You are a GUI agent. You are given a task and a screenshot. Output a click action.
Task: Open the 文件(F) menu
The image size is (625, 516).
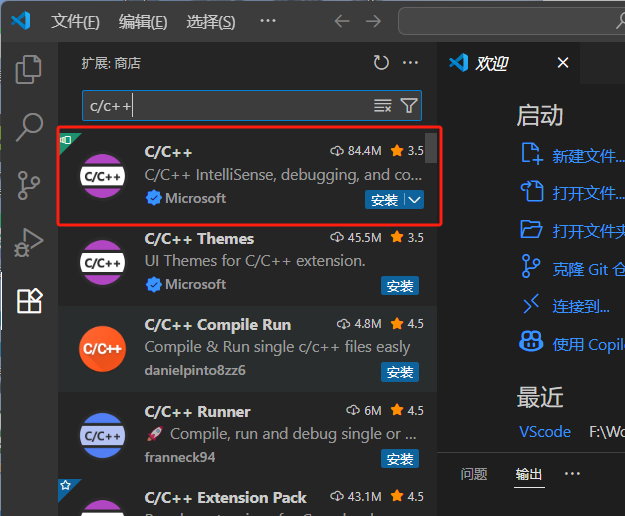pos(75,21)
